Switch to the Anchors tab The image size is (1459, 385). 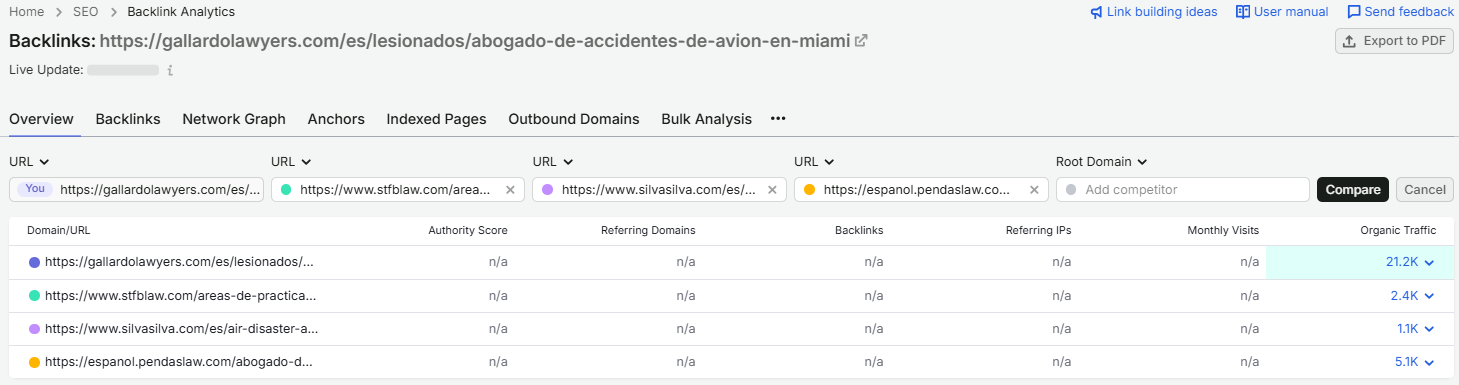point(336,118)
